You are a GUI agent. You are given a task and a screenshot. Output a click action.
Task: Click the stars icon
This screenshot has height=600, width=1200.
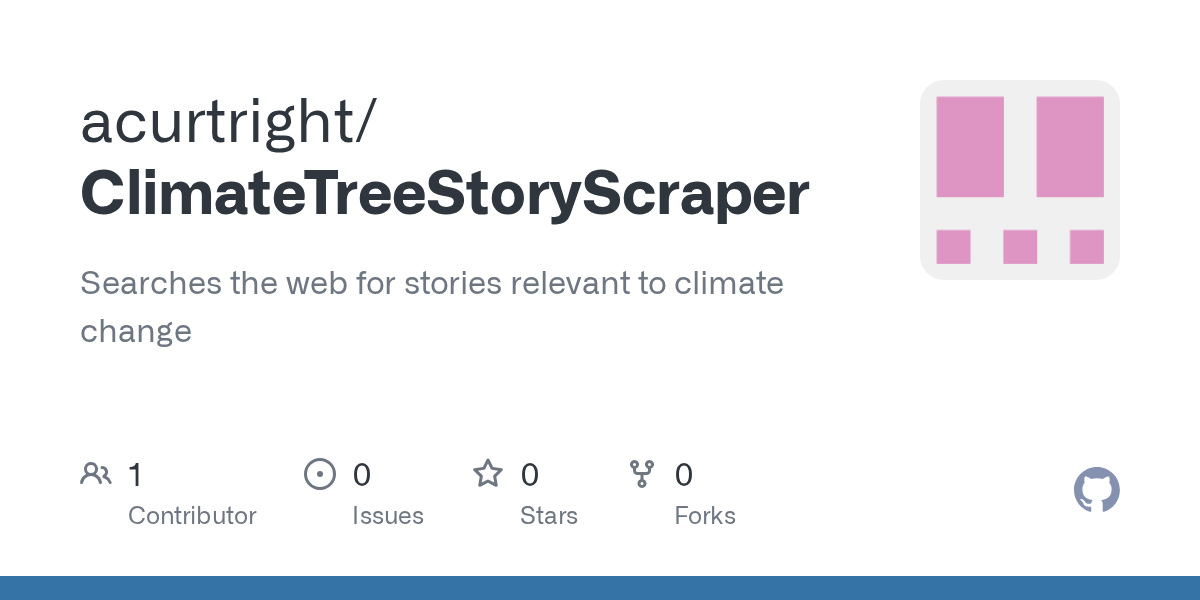point(487,474)
